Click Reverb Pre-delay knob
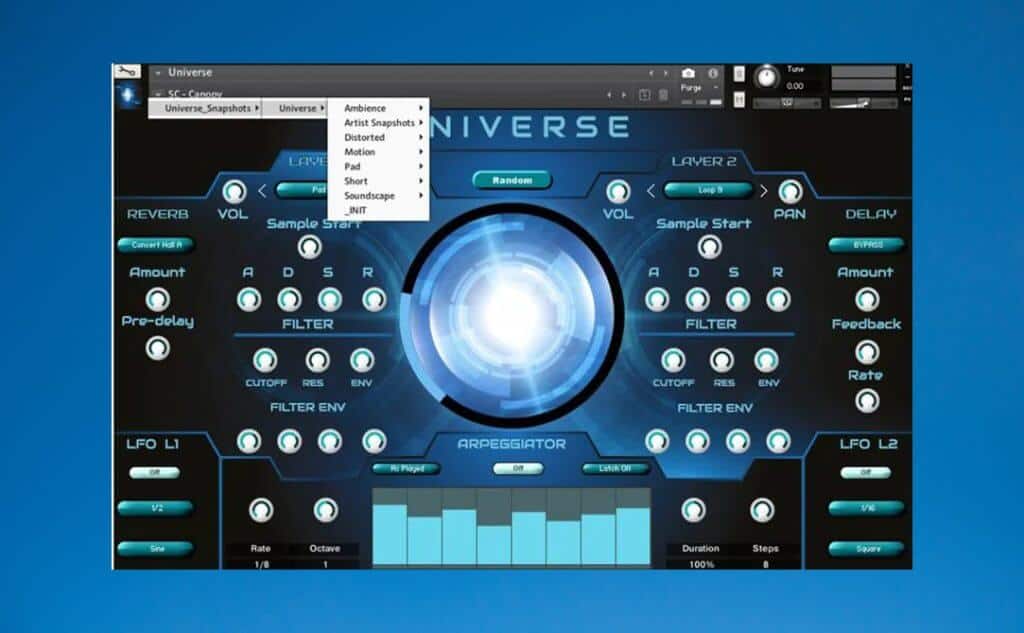This screenshot has width=1024, height=633. (x=157, y=348)
